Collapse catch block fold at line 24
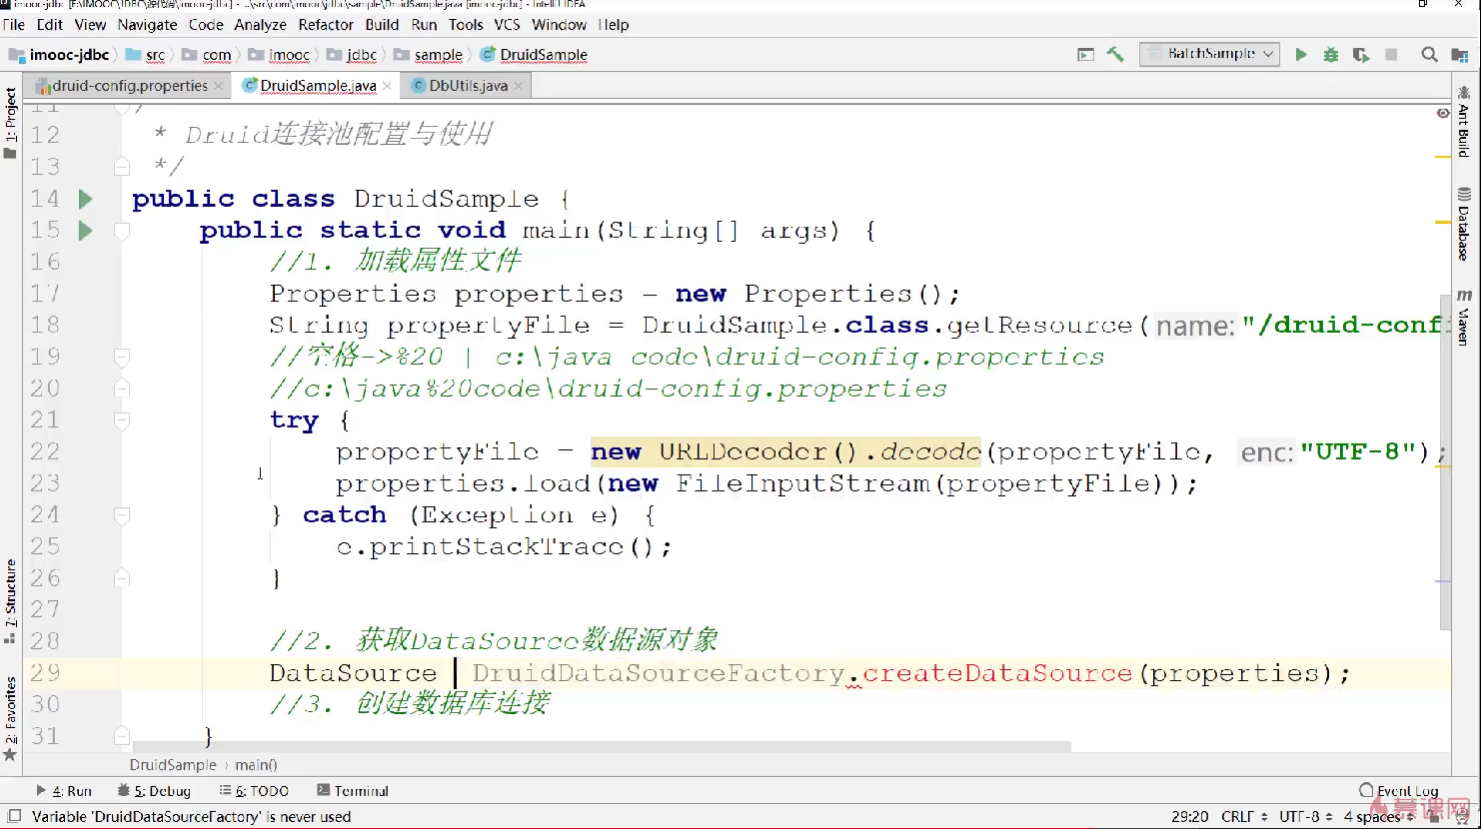1481x829 pixels. 122,515
